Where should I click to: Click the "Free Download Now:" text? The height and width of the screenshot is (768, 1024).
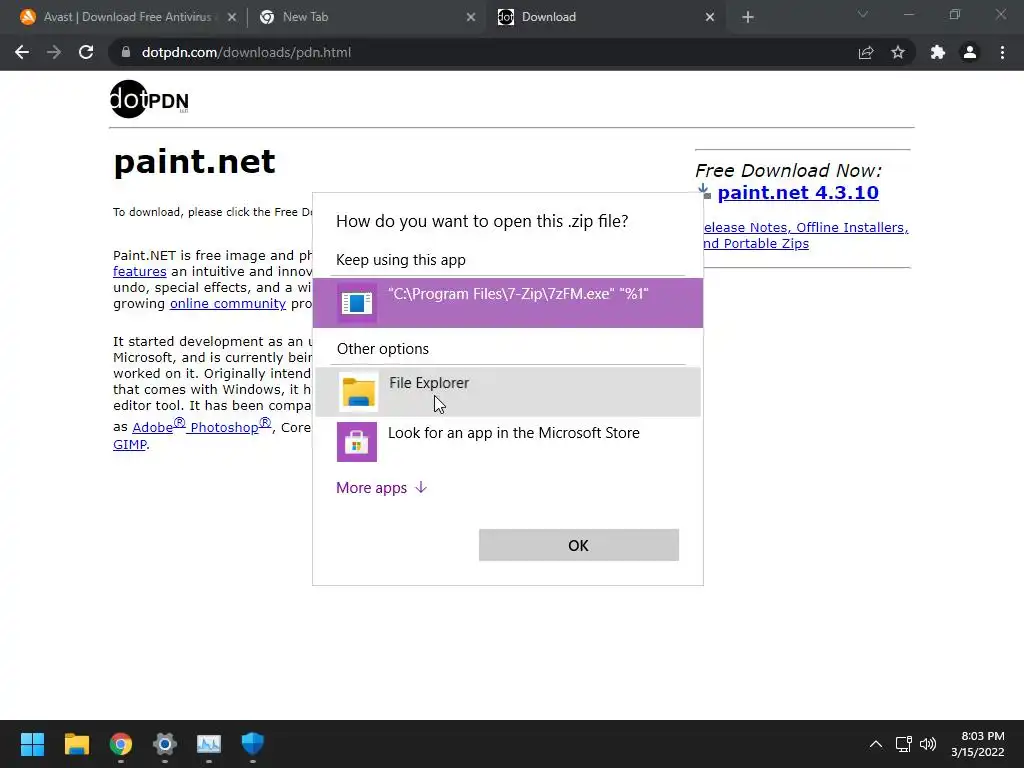788,170
